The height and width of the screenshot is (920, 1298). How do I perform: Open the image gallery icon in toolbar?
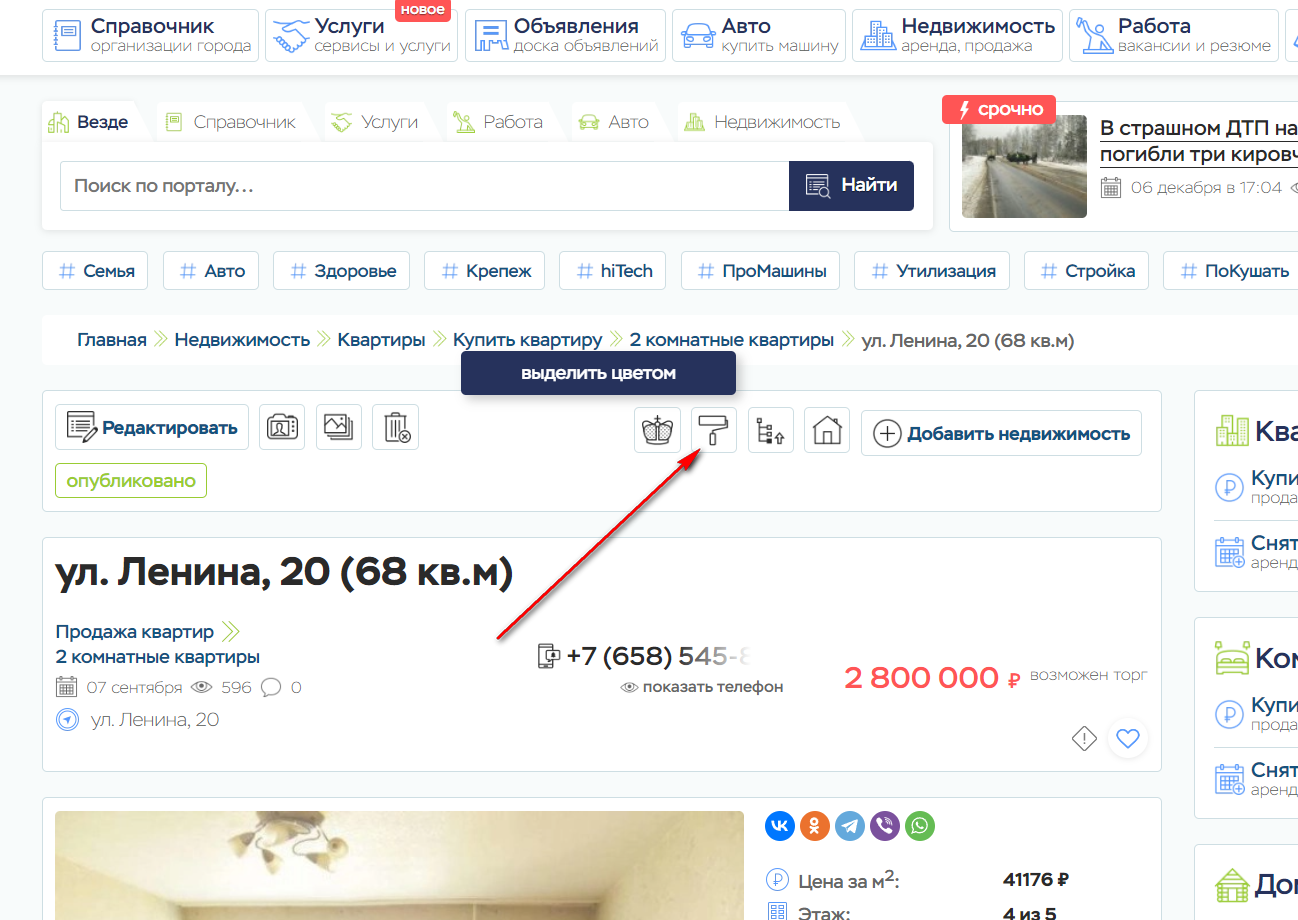pos(339,427)
